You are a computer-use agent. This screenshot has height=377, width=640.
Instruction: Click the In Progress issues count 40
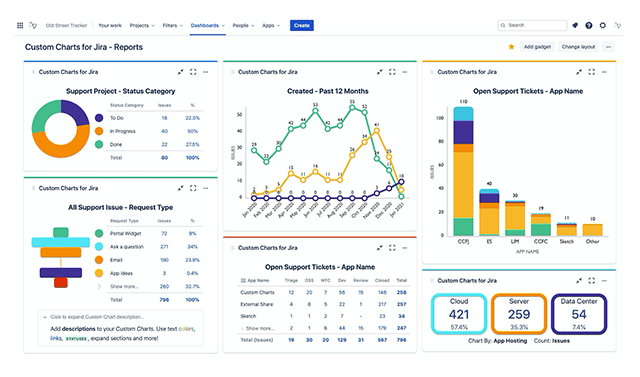(164, 131)
